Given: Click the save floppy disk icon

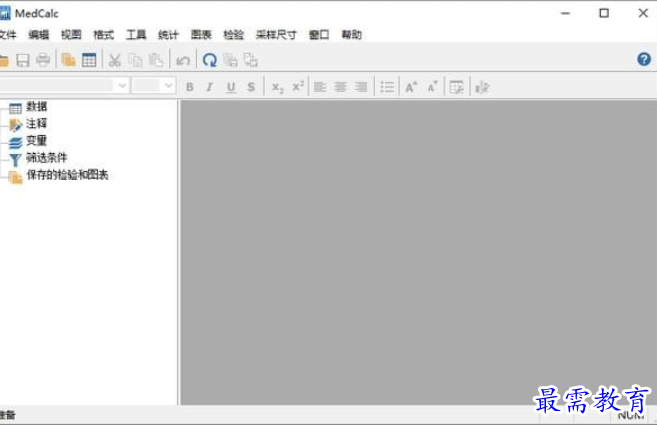Looking at the screenshot, I should coord(23,61).
